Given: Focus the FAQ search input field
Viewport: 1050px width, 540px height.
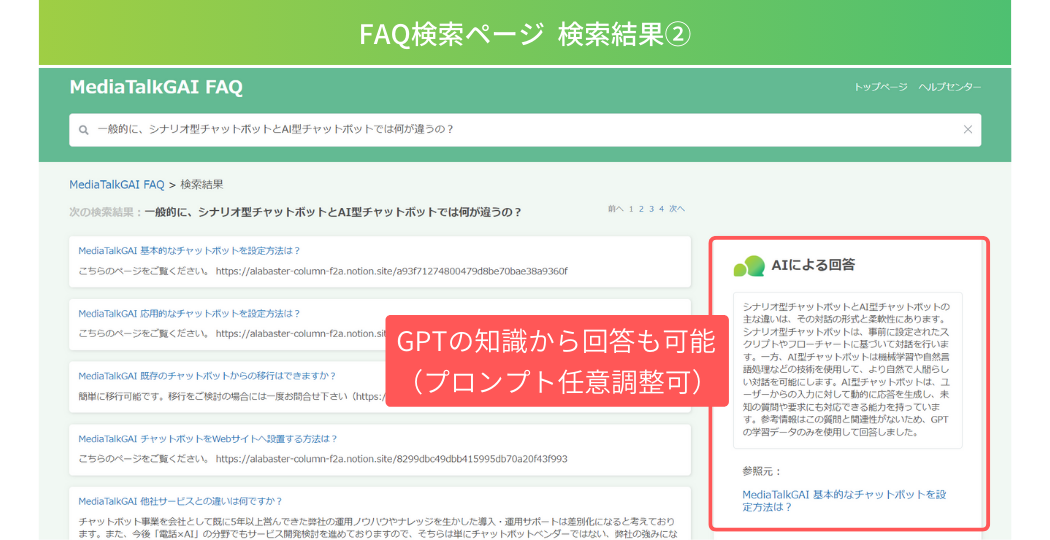Looking at the screenshot, I should (525, 130).
